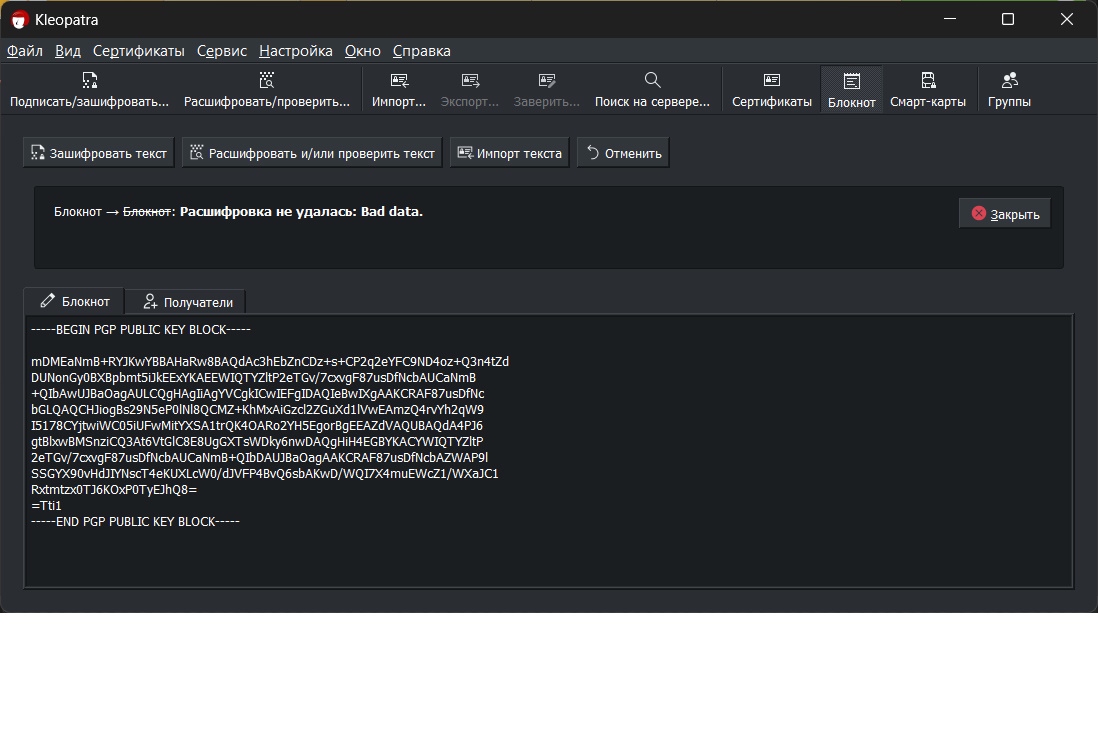Click the line starting with gtBlxwBMSnzi
1098x750 pixels.
click(x=257, y=442)
